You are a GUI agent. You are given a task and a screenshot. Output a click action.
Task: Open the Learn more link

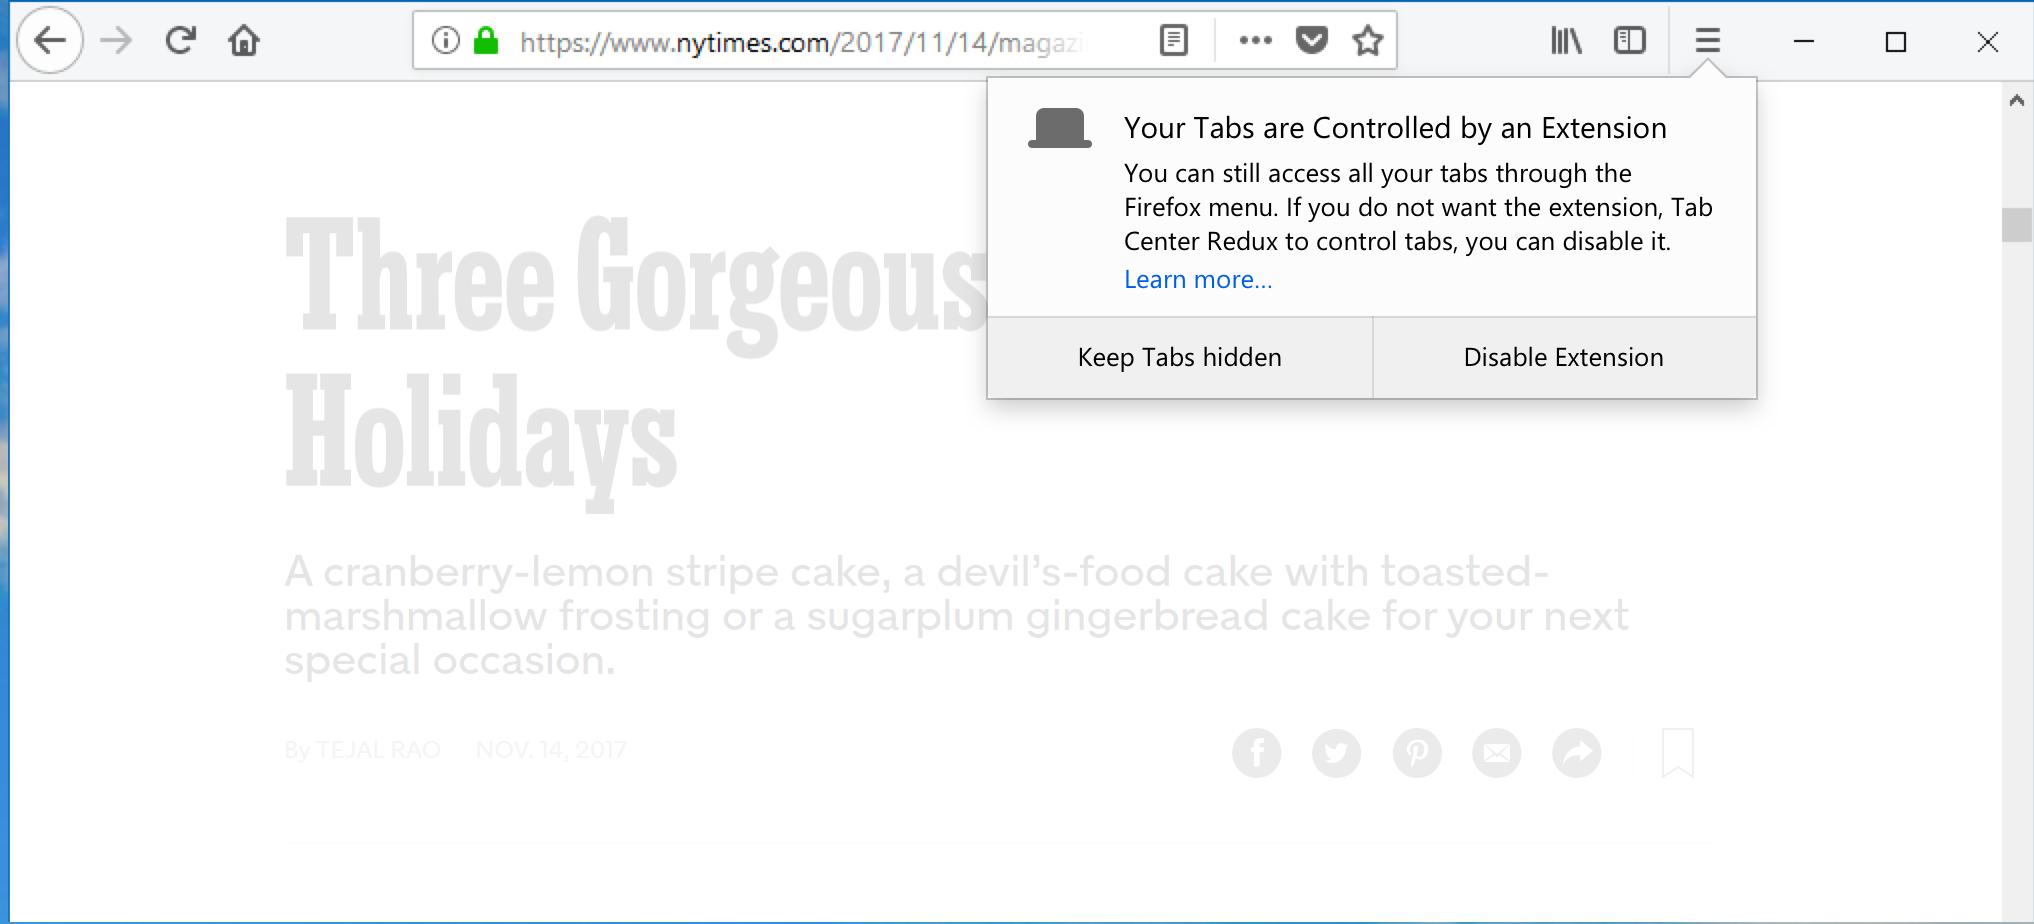(1198, 280)
